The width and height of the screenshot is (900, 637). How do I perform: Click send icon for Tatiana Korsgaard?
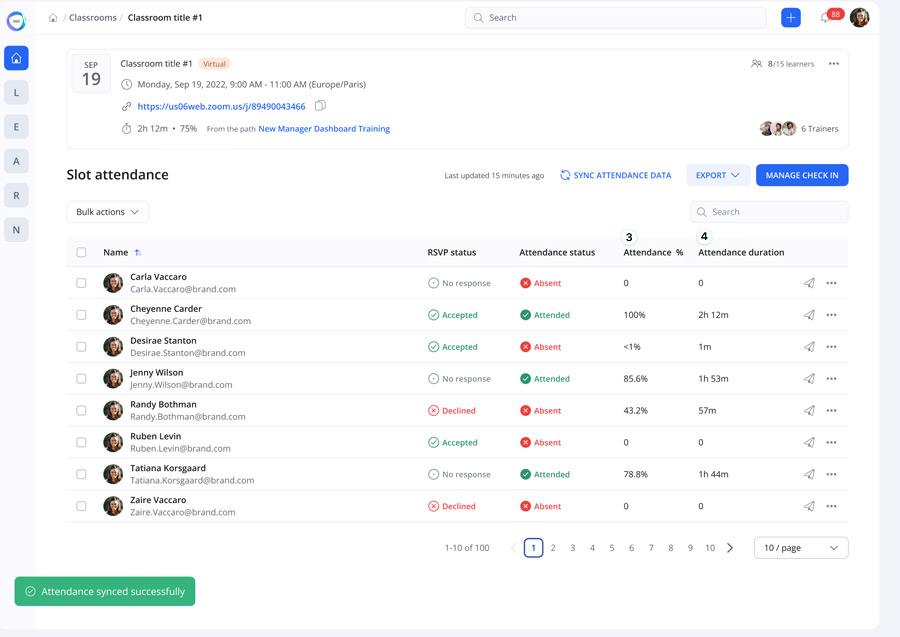pyautogui.click(x=809, y=474)
